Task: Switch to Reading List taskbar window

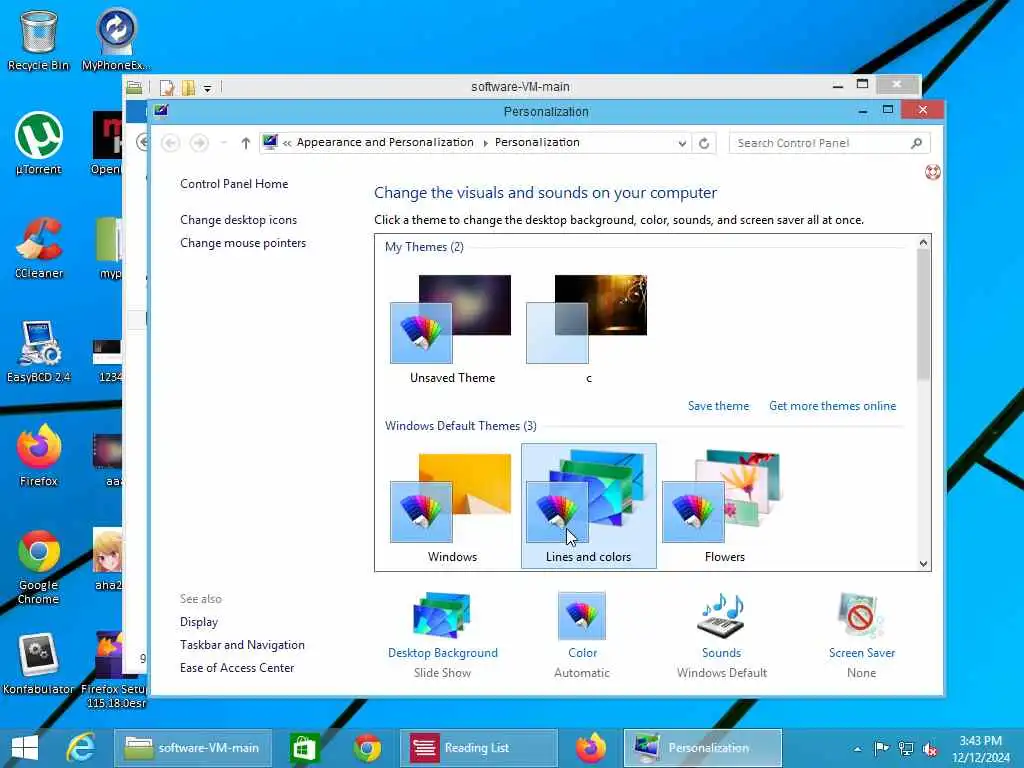Action: [478, 748]
